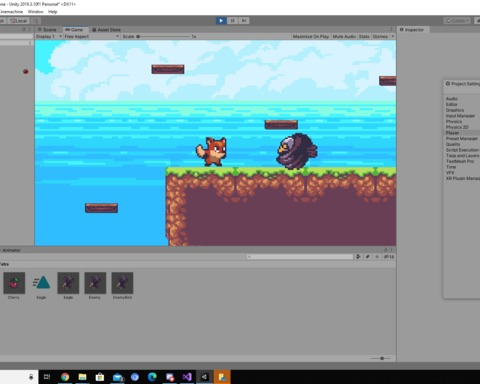Select the Eagle prefab thumbnail
The height and width of the screenshot is (384, 480).
pos(68,283)
